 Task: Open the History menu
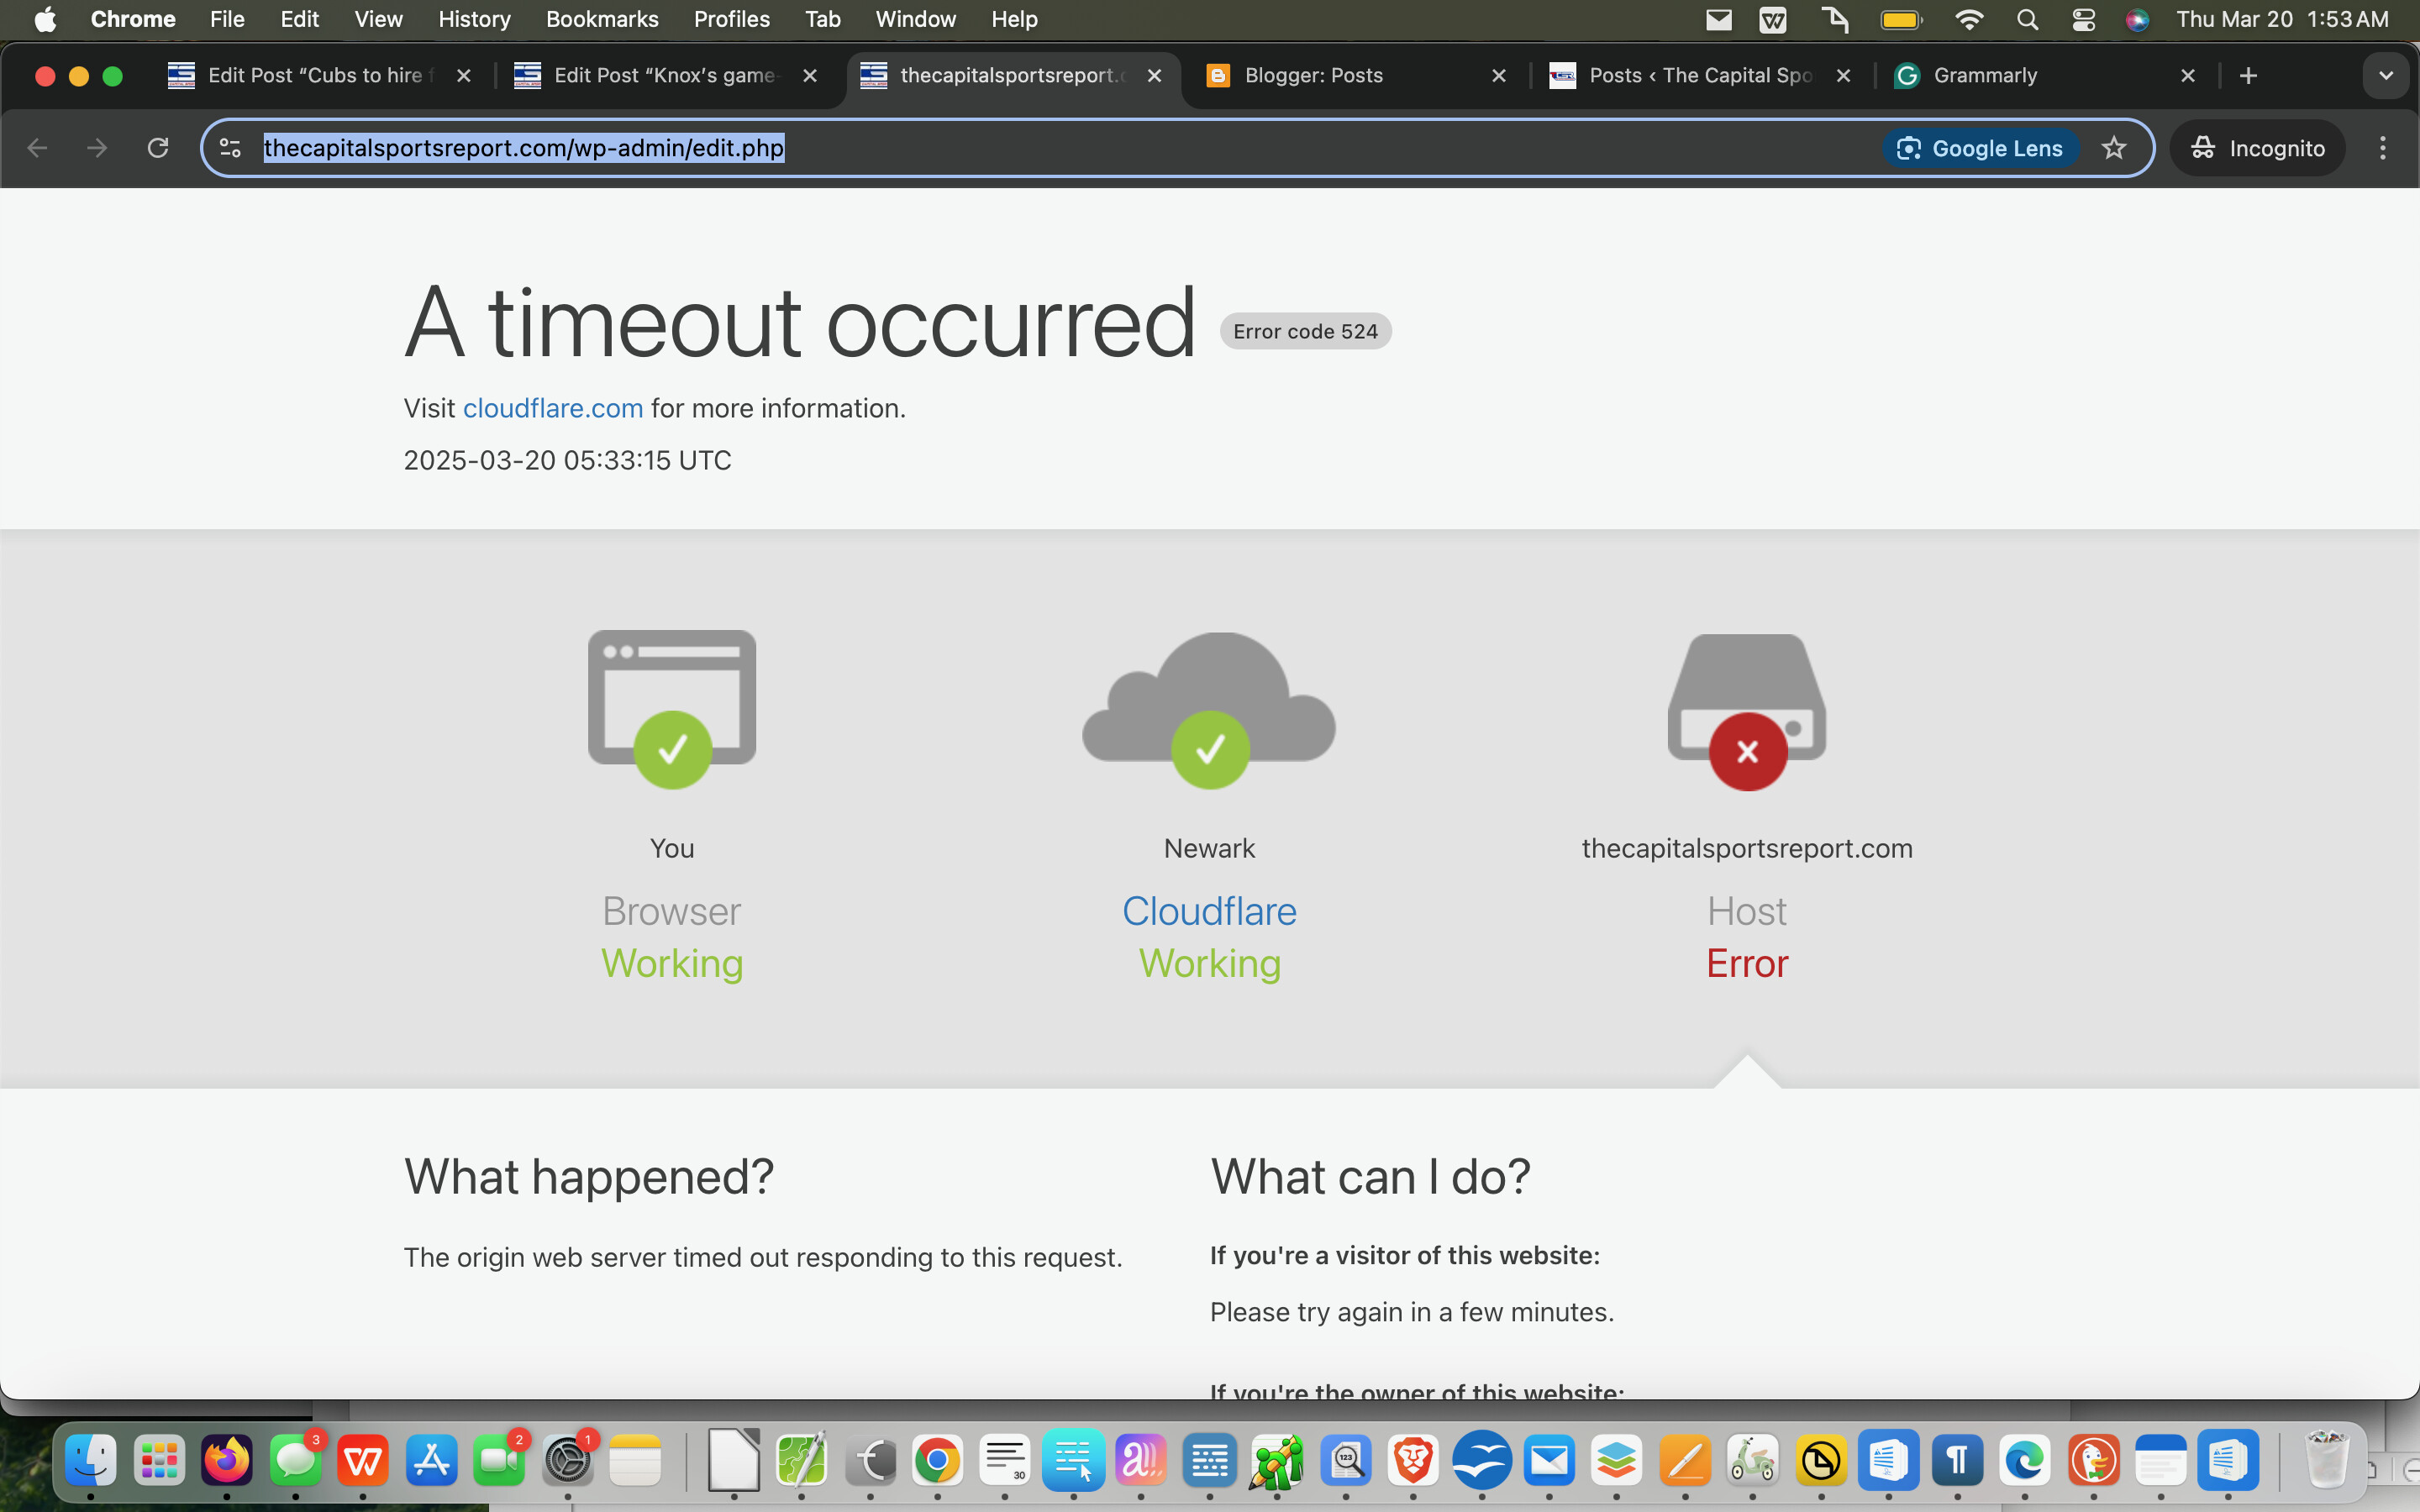pyautogui.click(x=474, y=19)
